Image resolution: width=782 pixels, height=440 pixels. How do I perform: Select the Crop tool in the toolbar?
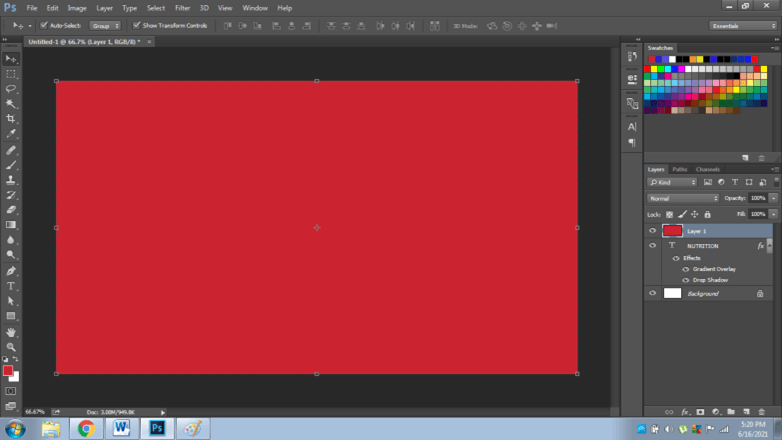[x=11, y=119]
